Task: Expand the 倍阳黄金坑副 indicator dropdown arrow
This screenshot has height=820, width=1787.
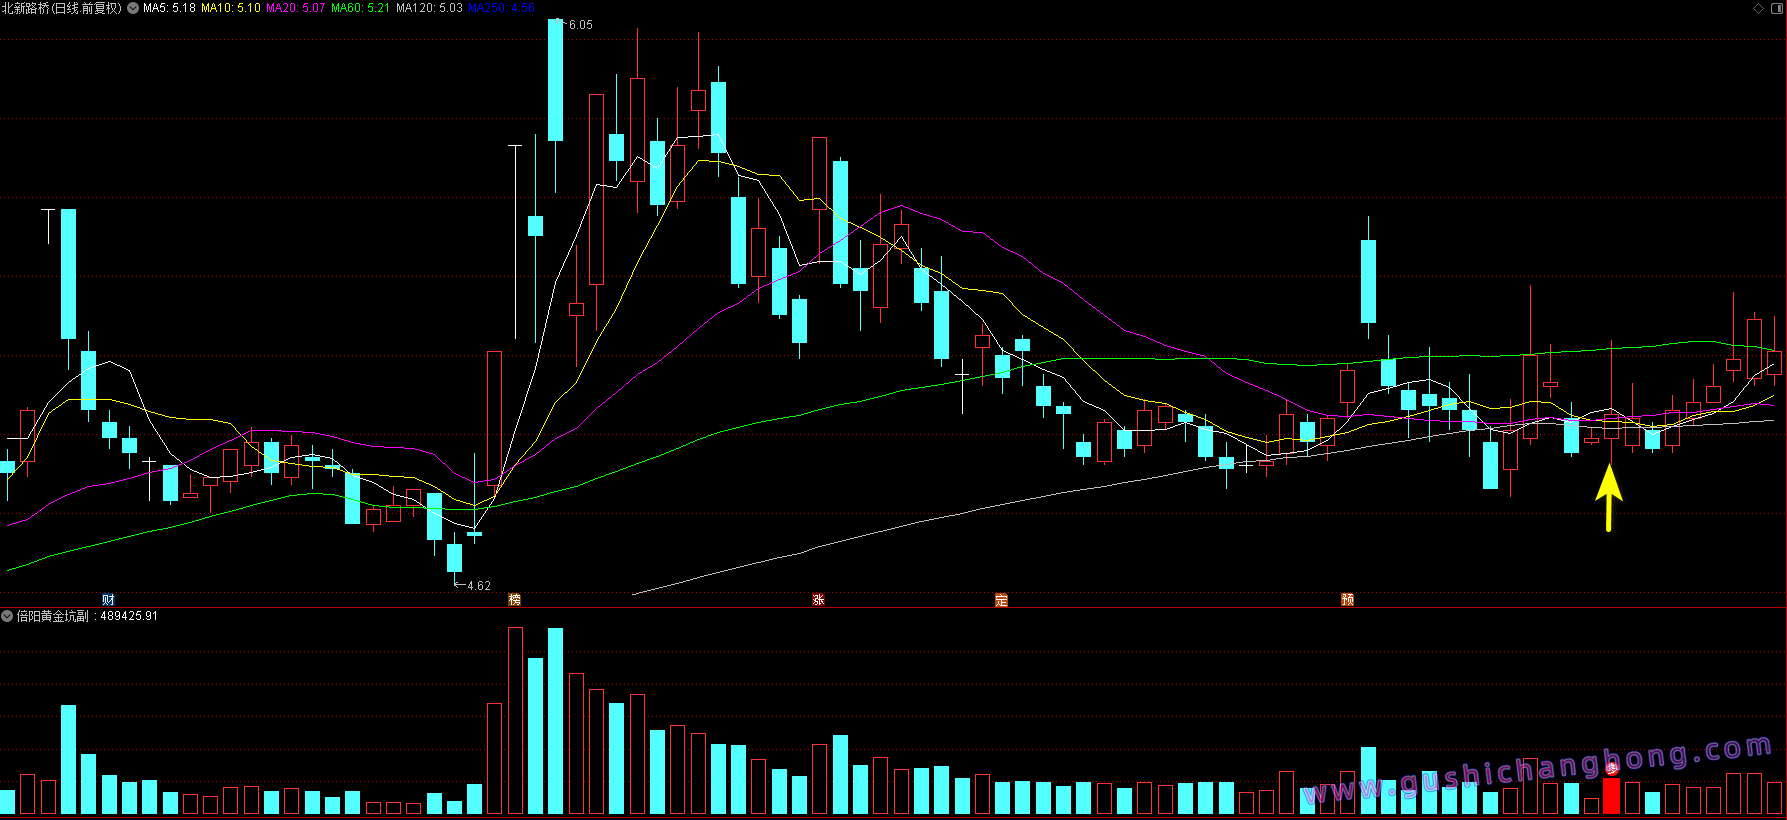Action: 7,616
